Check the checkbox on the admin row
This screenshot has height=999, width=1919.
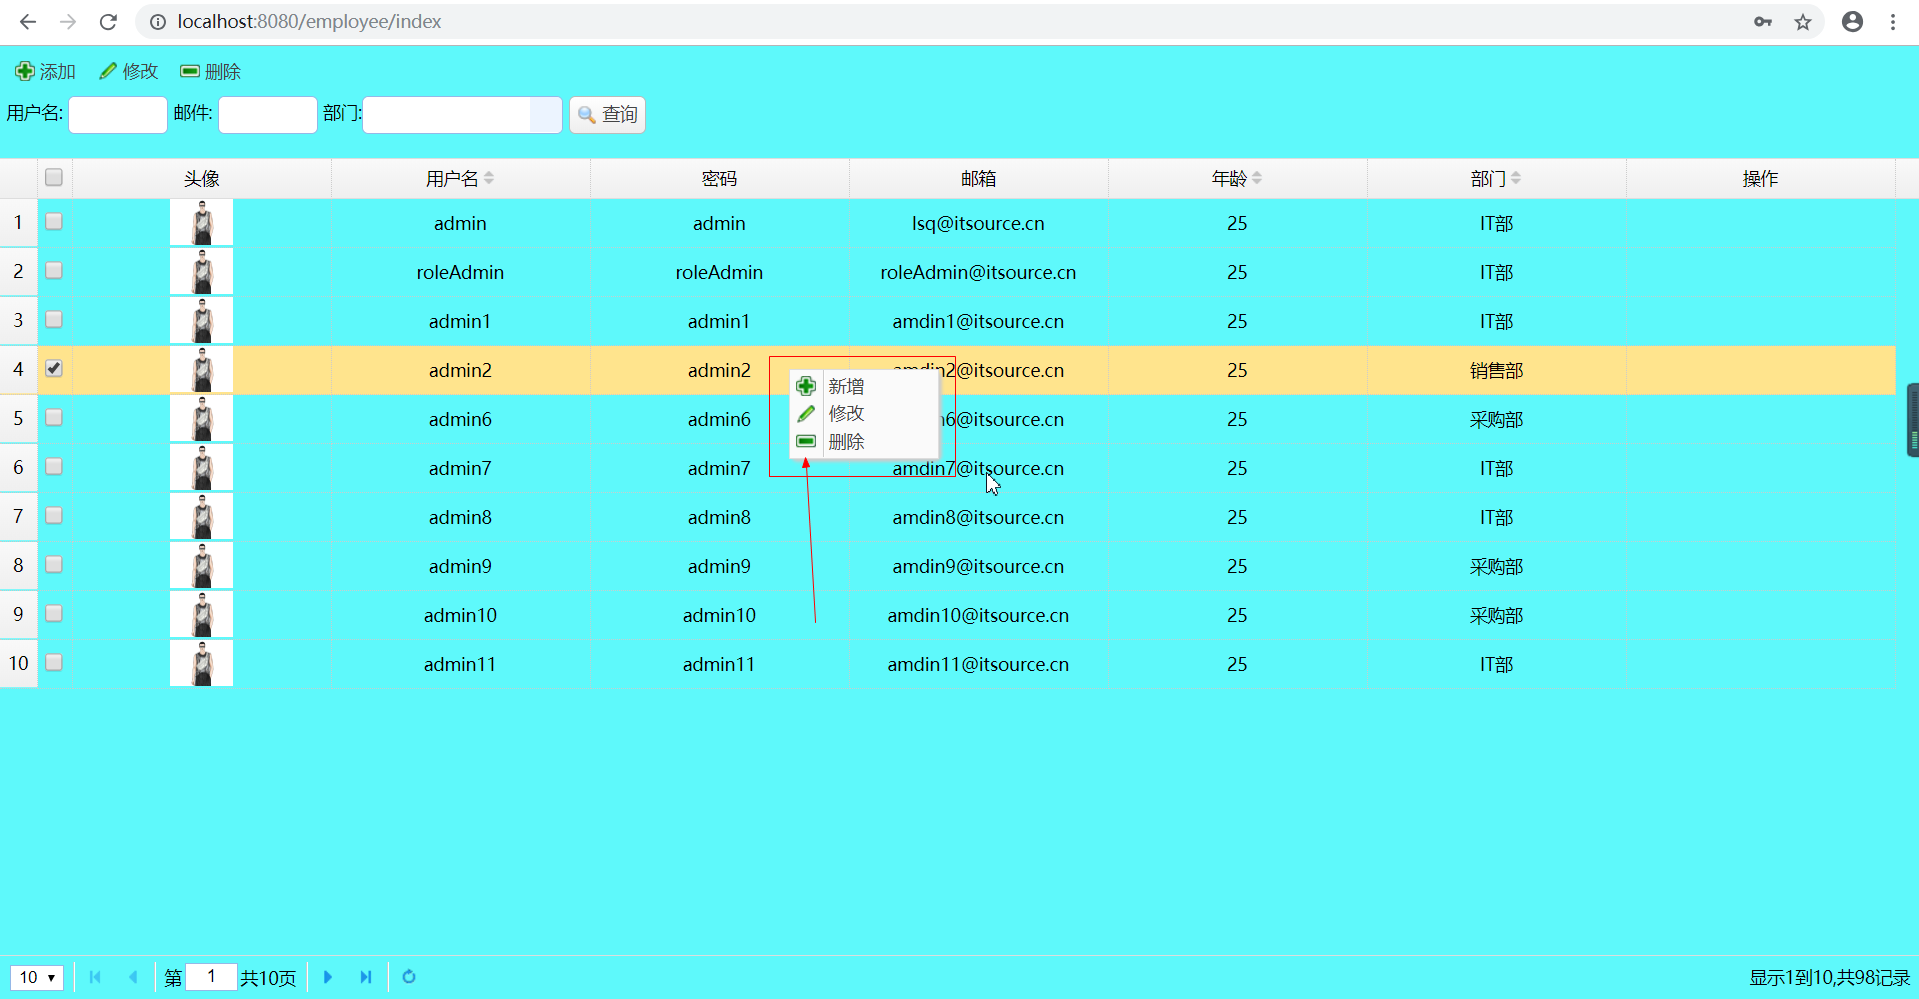[54, 222]
